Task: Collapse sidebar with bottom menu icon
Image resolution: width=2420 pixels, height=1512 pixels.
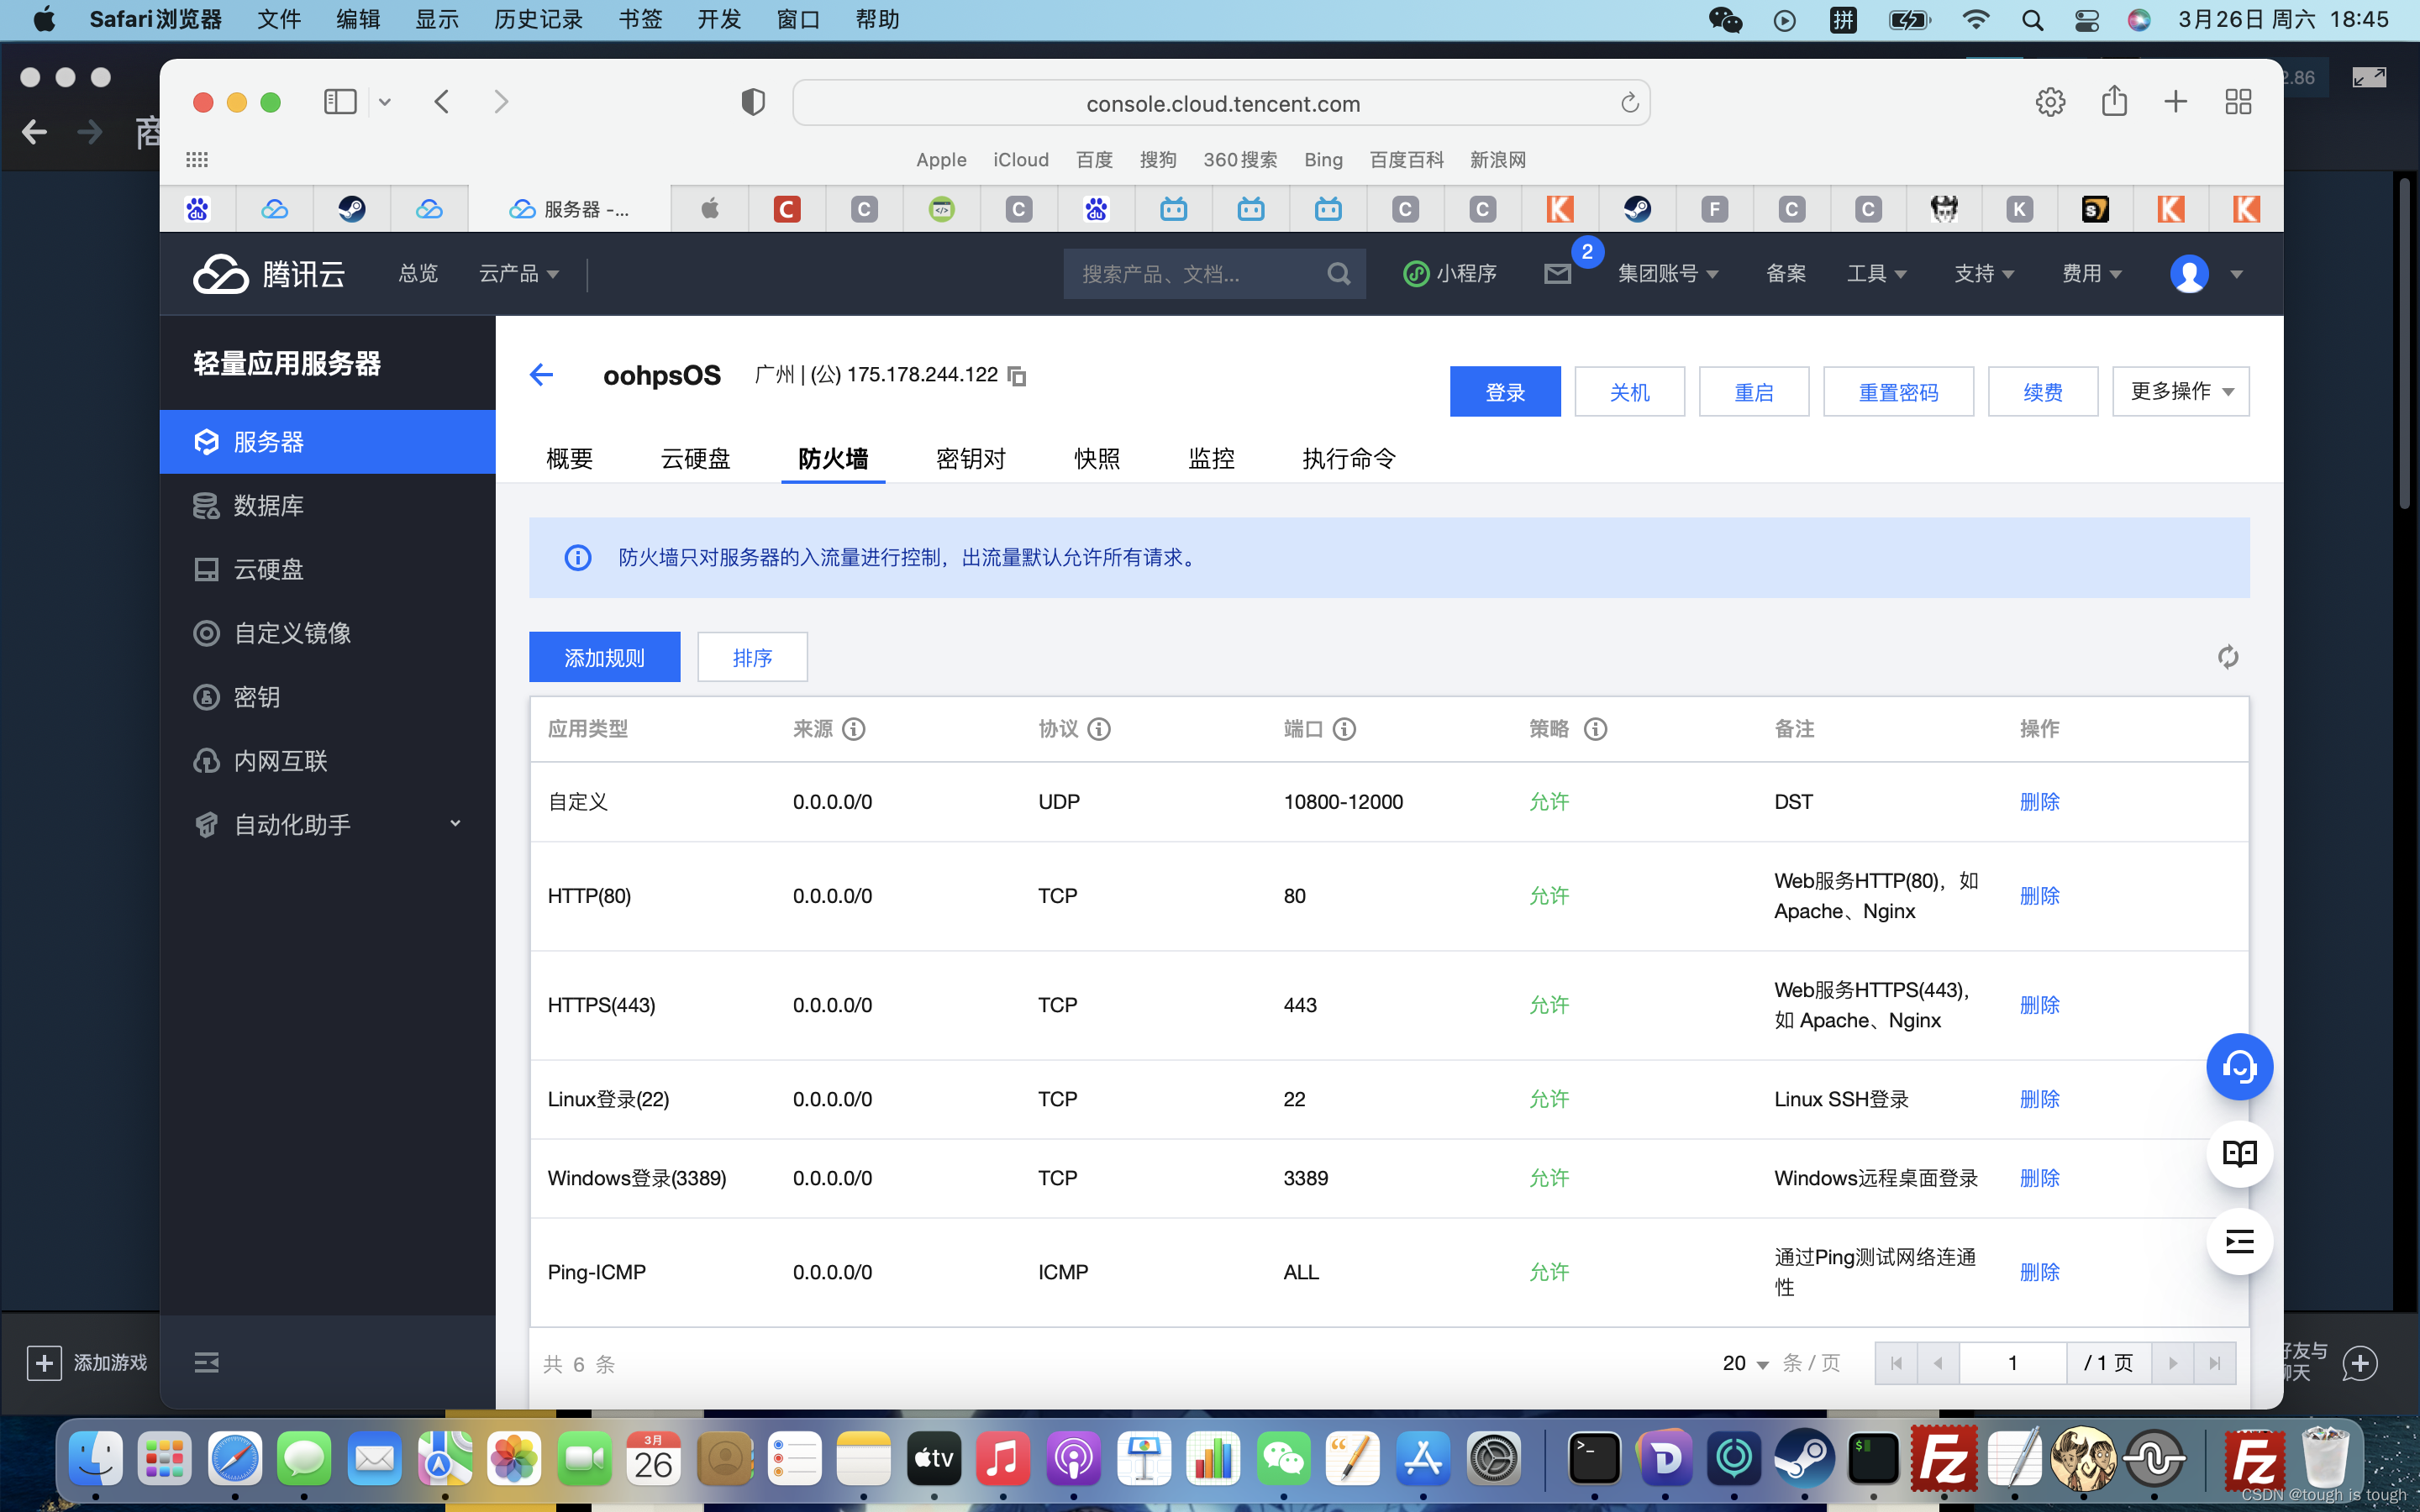Action: click(206, 1362)
